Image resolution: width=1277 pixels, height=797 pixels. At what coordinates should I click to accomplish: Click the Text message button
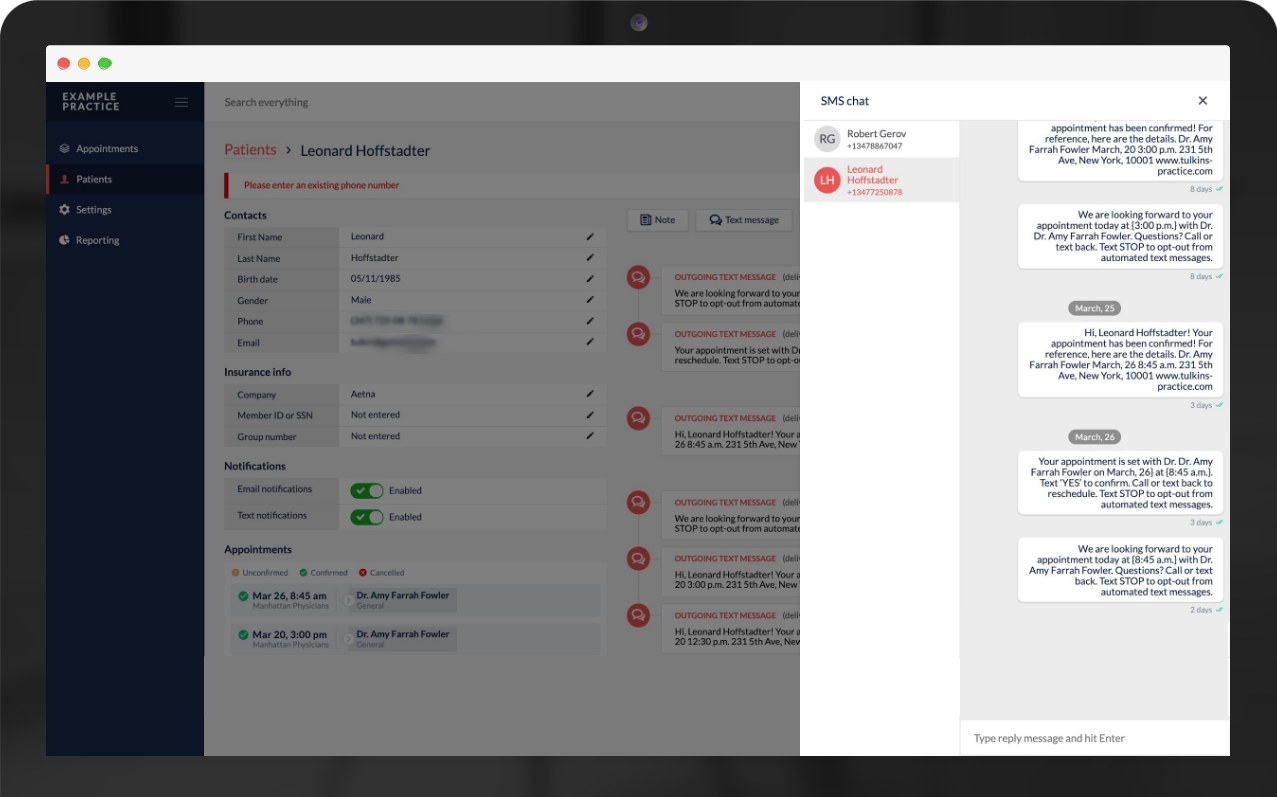coord(744,220)
